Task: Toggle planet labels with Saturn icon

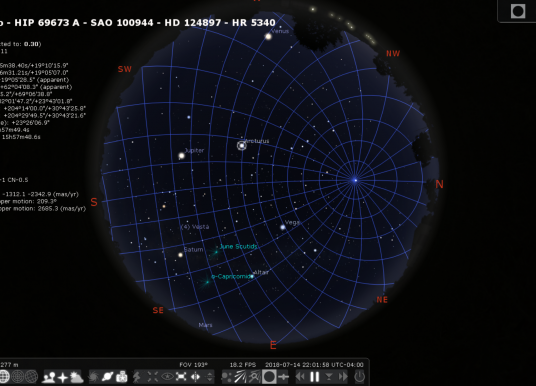Action: [107, 377]
